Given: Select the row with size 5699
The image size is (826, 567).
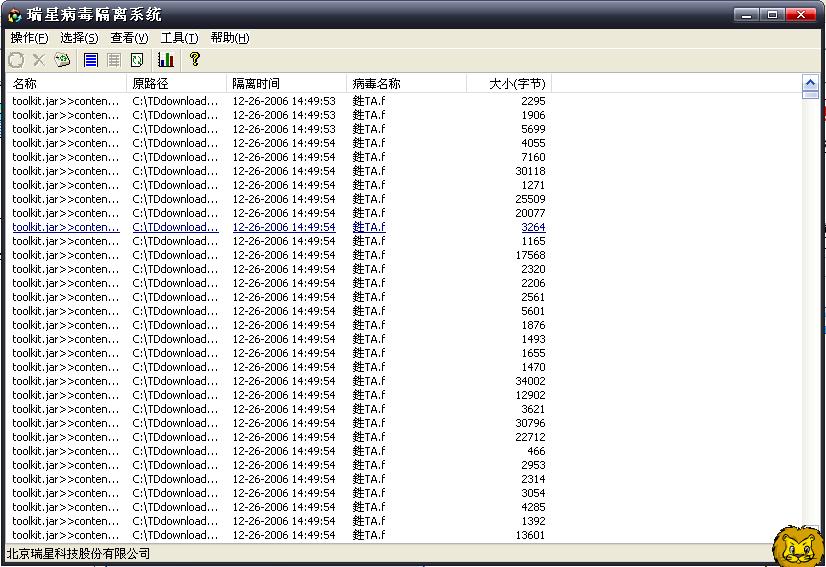Looking at the screenshot, I should [x=279, y=129].
